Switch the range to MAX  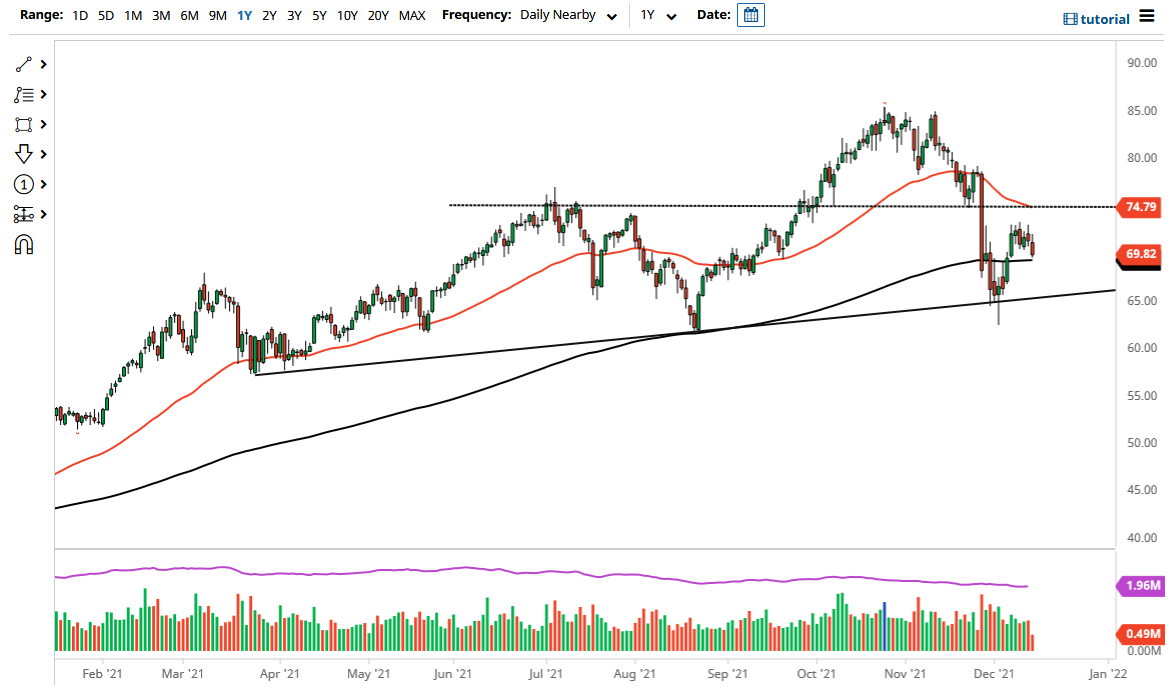point(412,15)
